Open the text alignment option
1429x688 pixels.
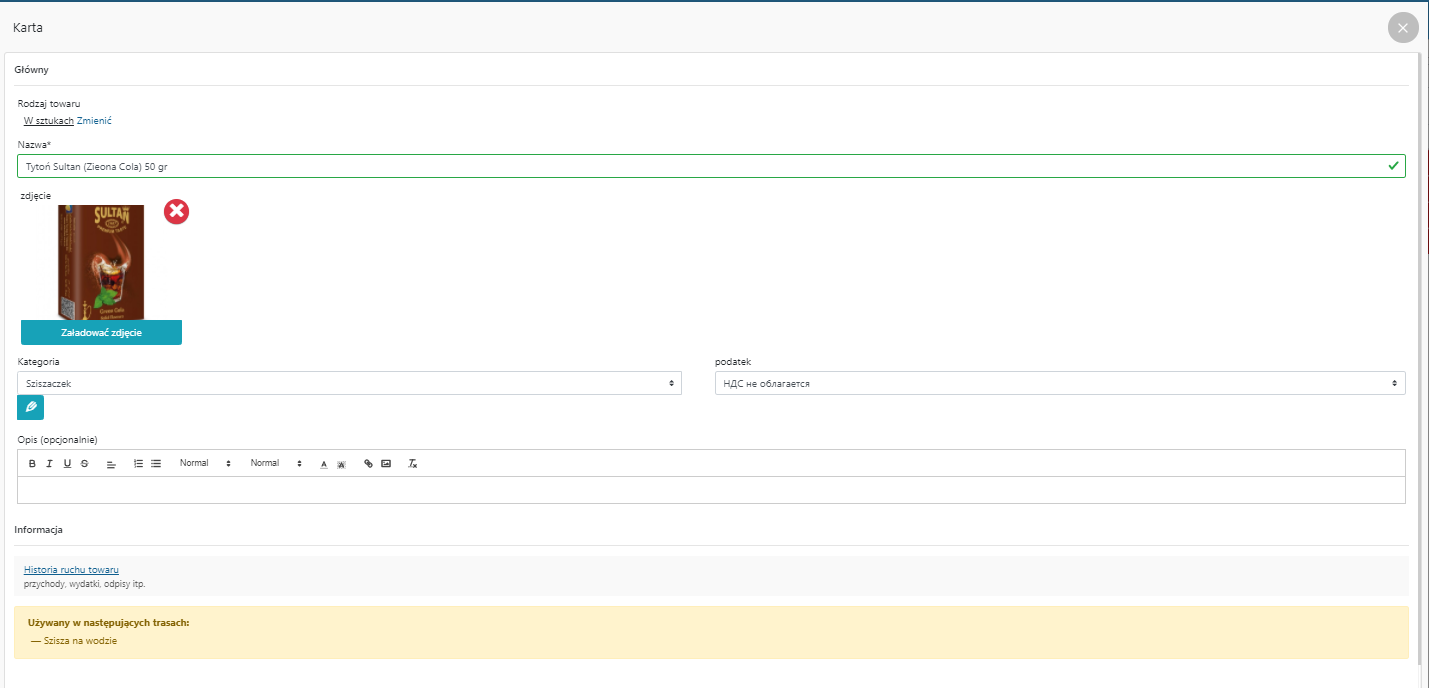pyautogui.click(x=111, y=464)
